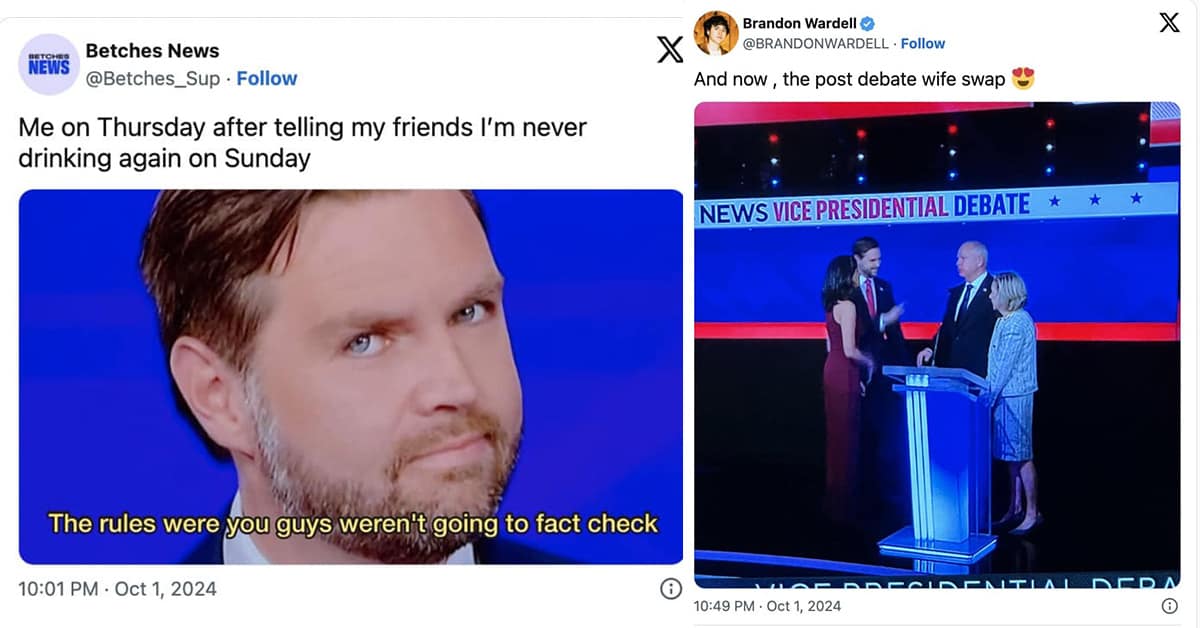This screenshot has height=628, width=1200.
Task: Open the Vice Presidential Debate stage image
Action: (937, 345)
